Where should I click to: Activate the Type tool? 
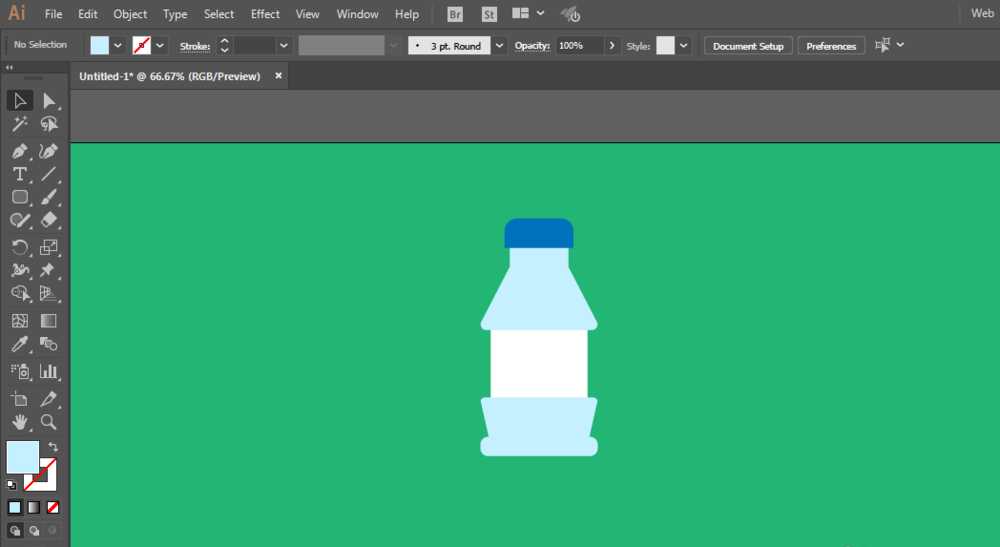[19, 174]
